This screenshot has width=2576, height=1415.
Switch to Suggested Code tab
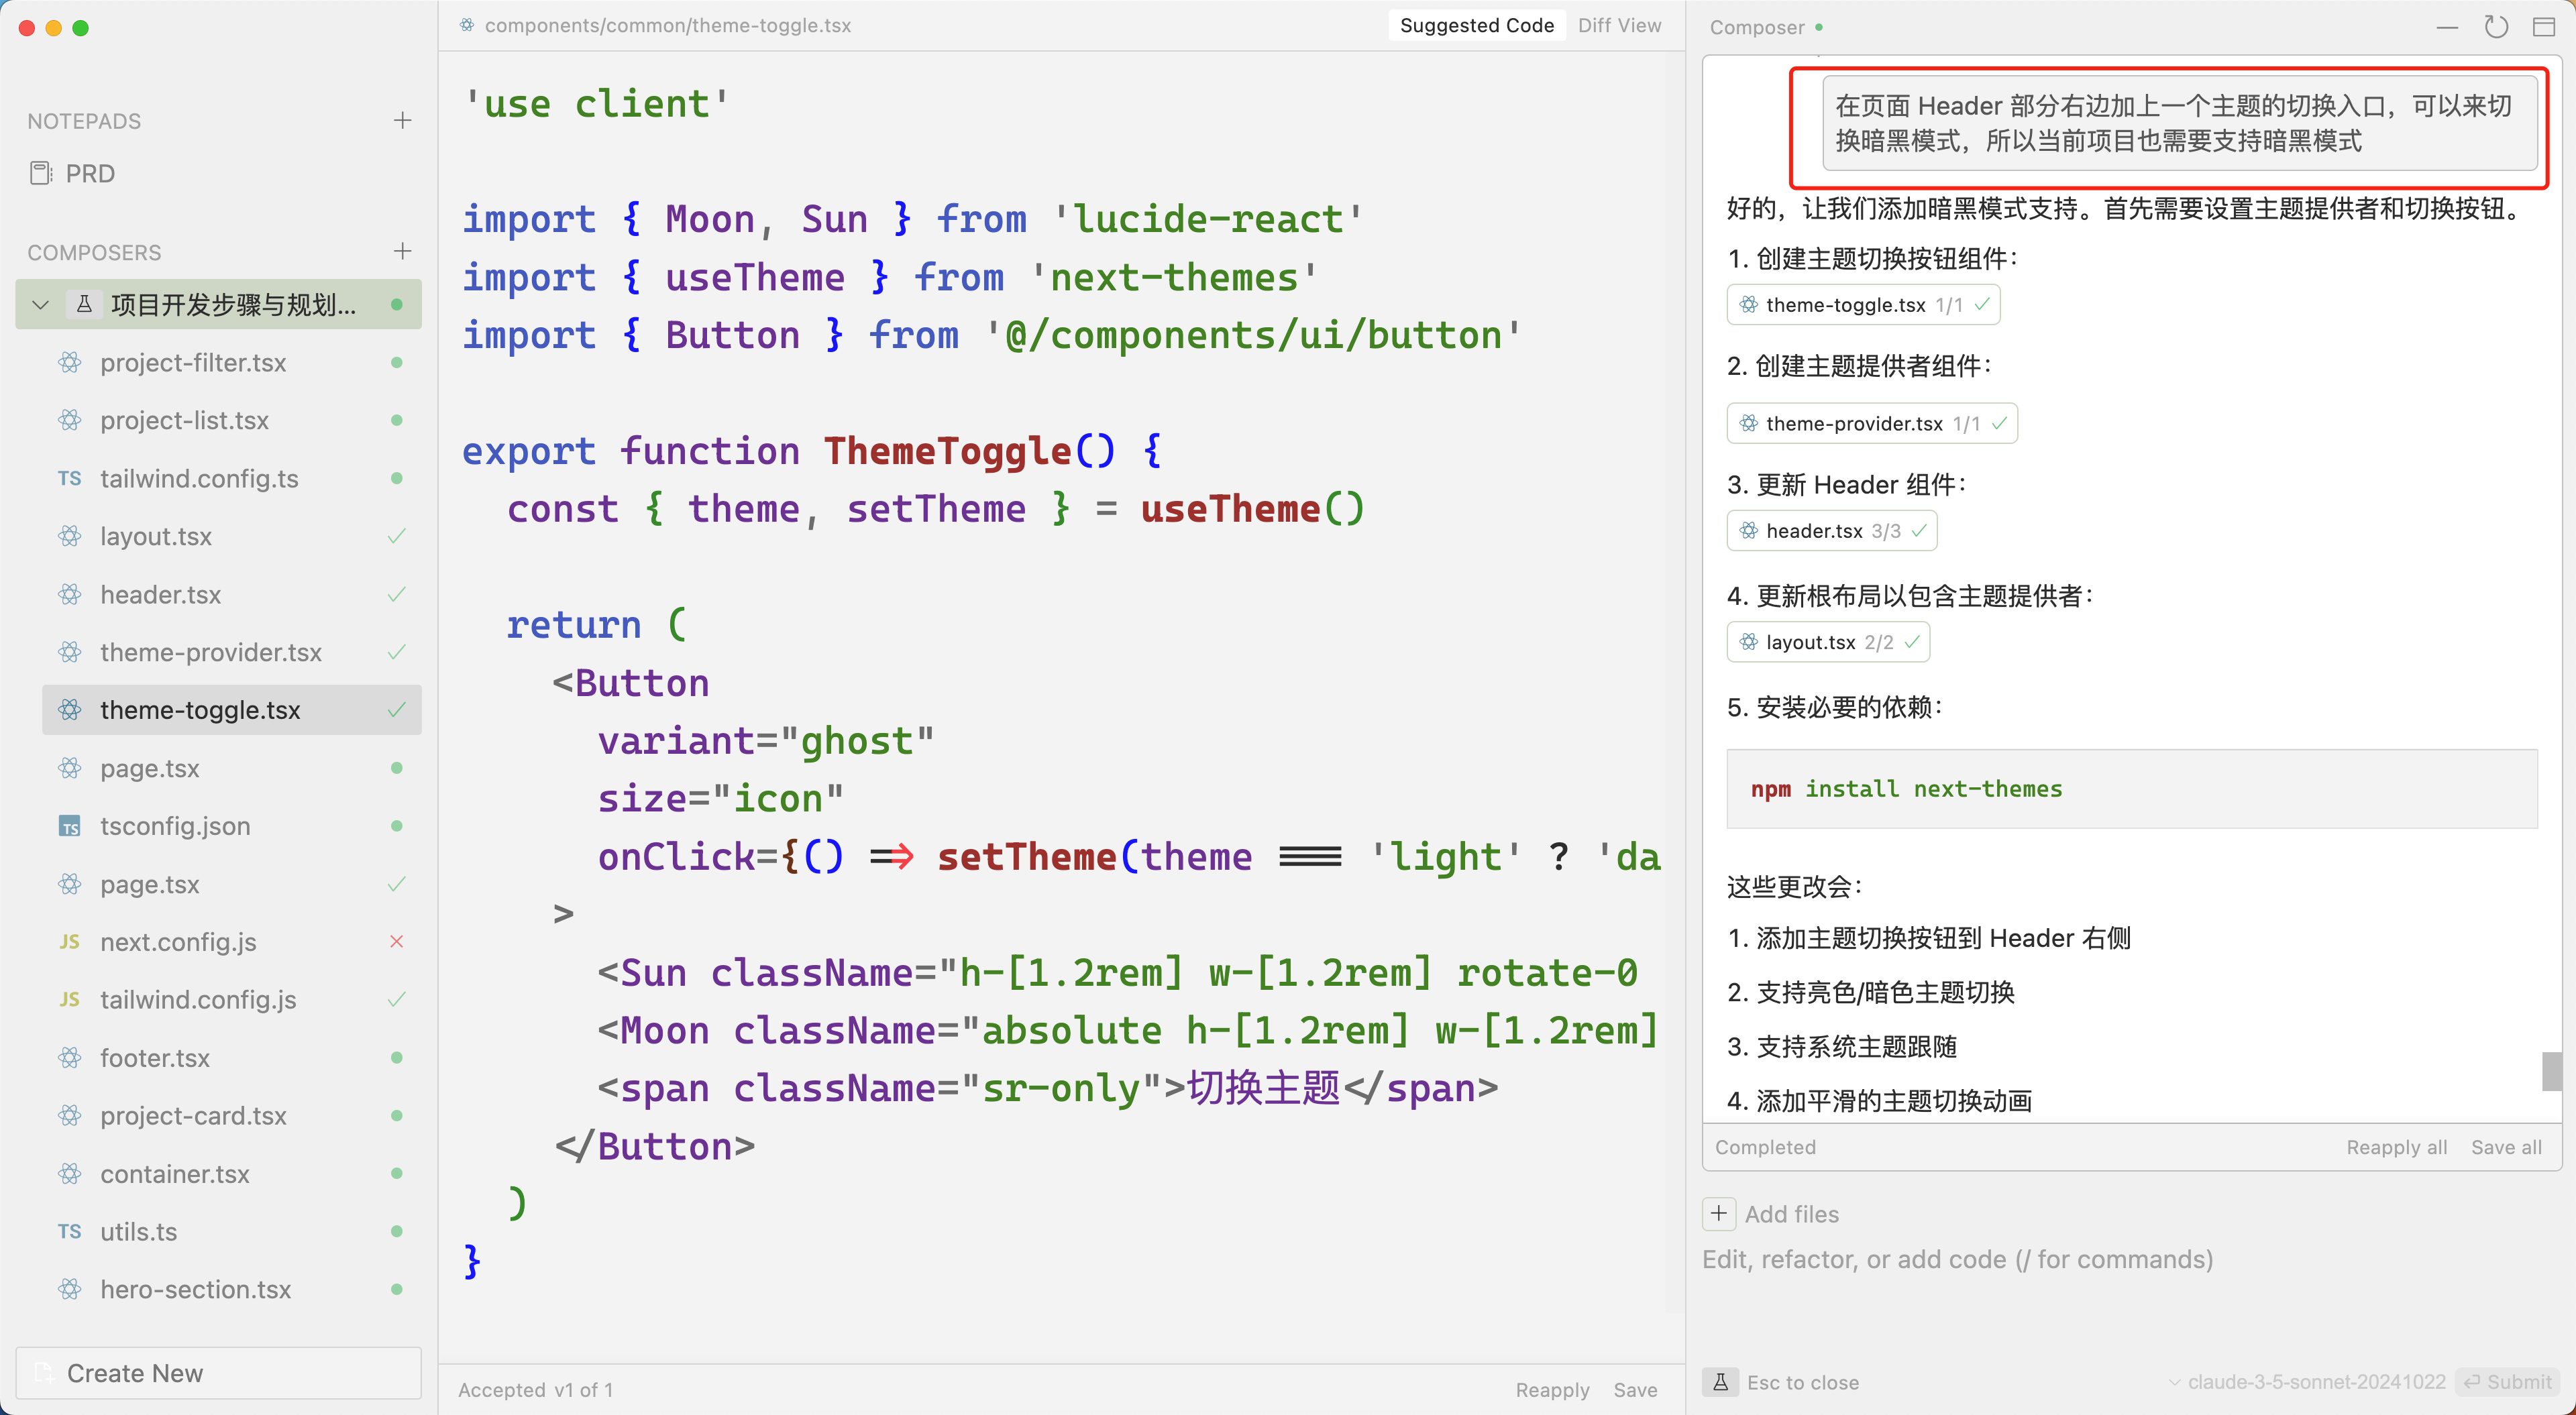(1476, 25)
